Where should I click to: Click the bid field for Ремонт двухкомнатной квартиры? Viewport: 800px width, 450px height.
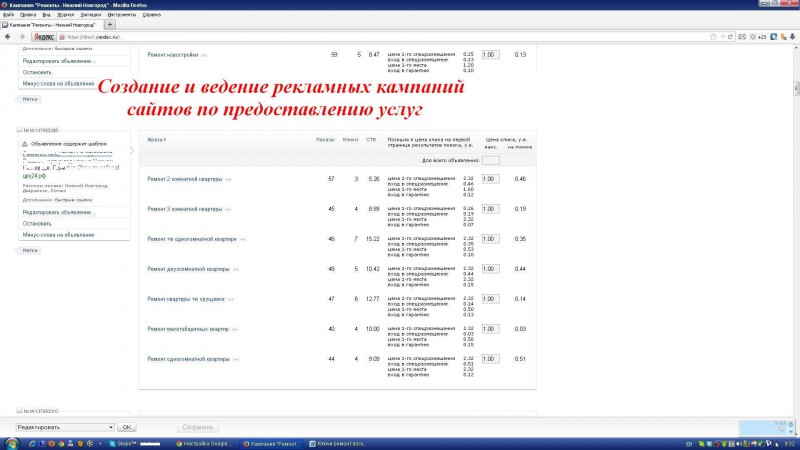pyautogui.click(x=491, y=269)
